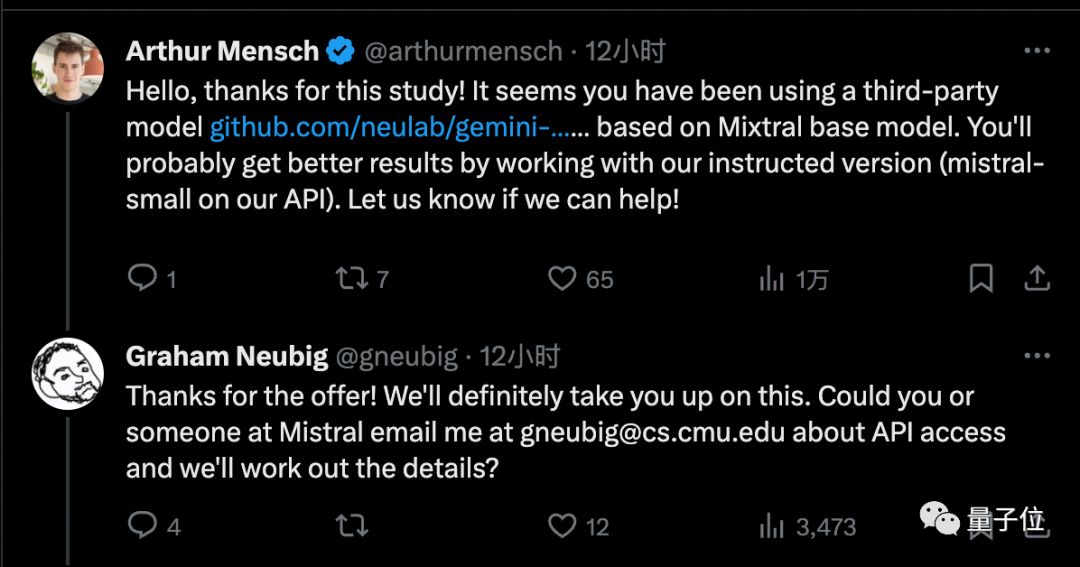Bookmark Arthur Mensch's tweet
This screenshot has width=1080, height=567.
pos(981,278)
